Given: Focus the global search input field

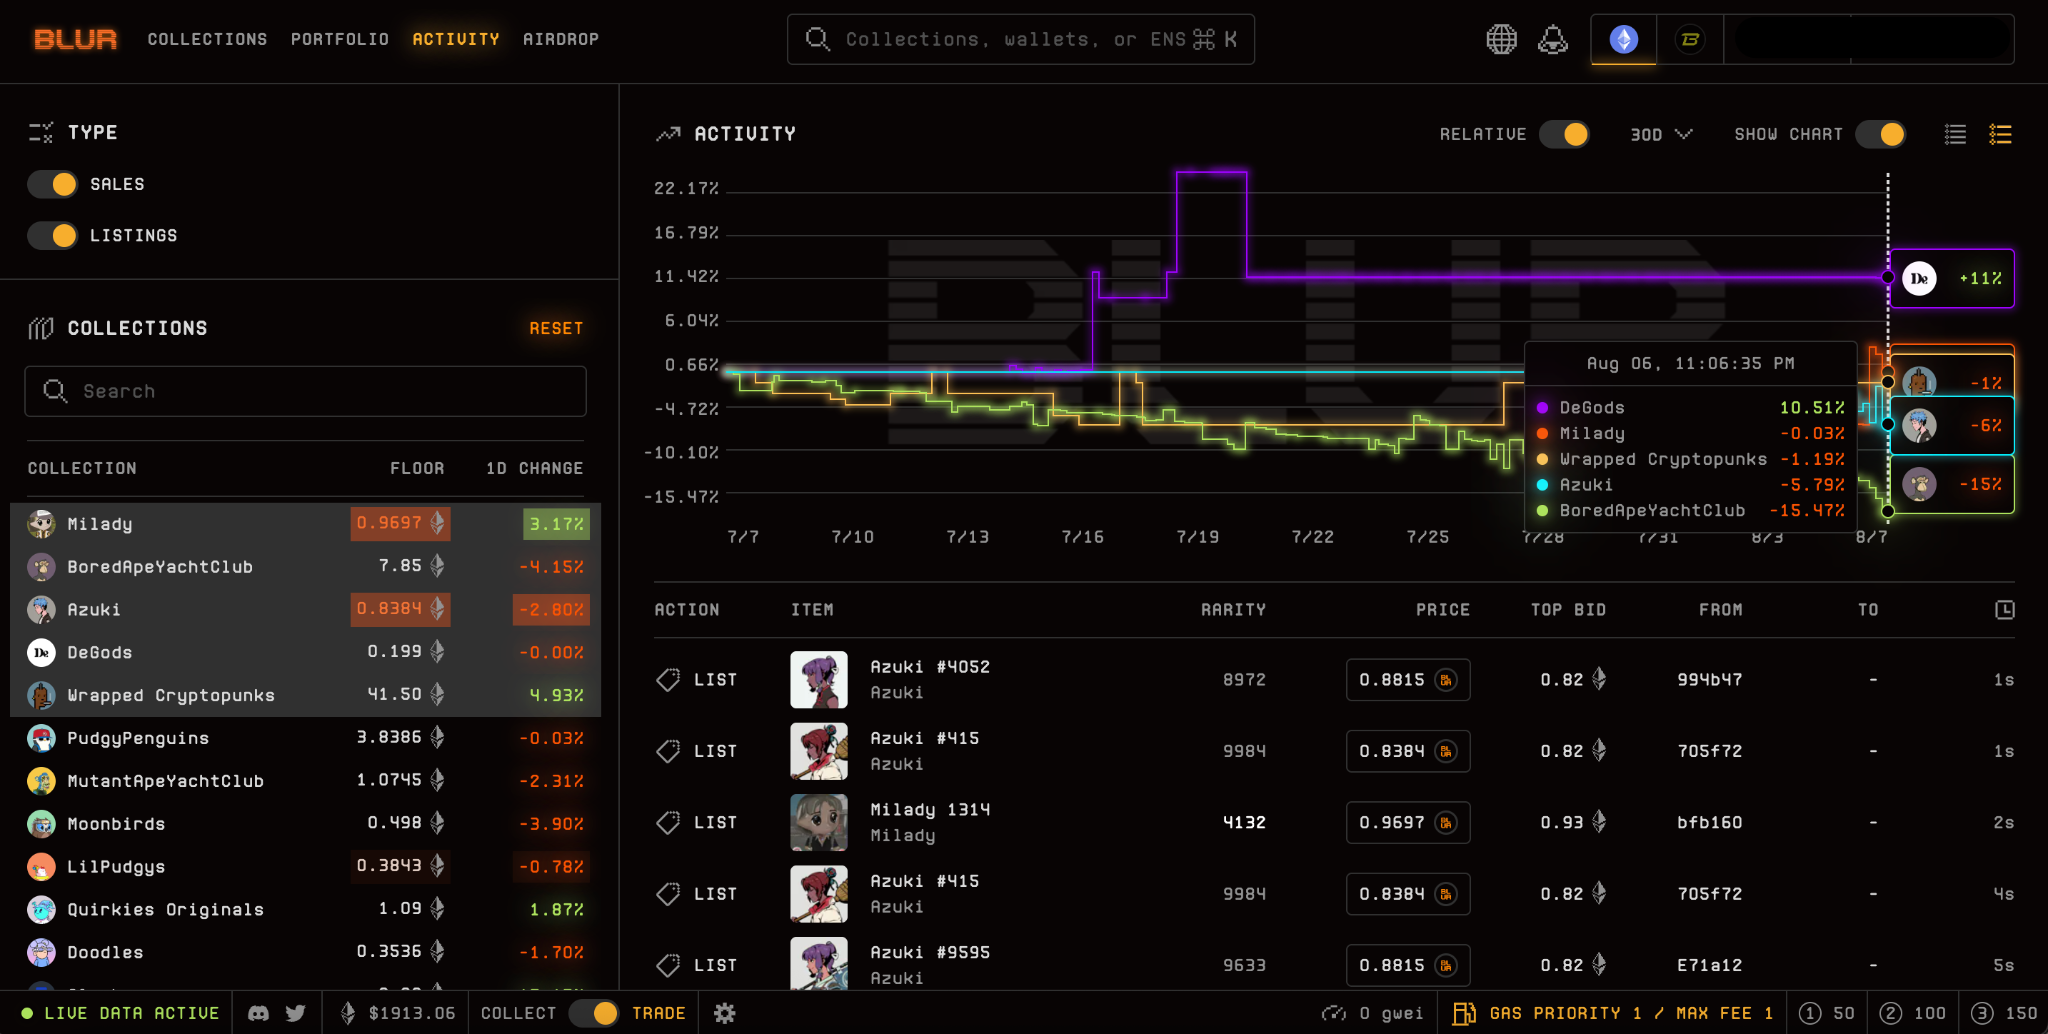Looking at the screenshot, I should pos(1021,39).
